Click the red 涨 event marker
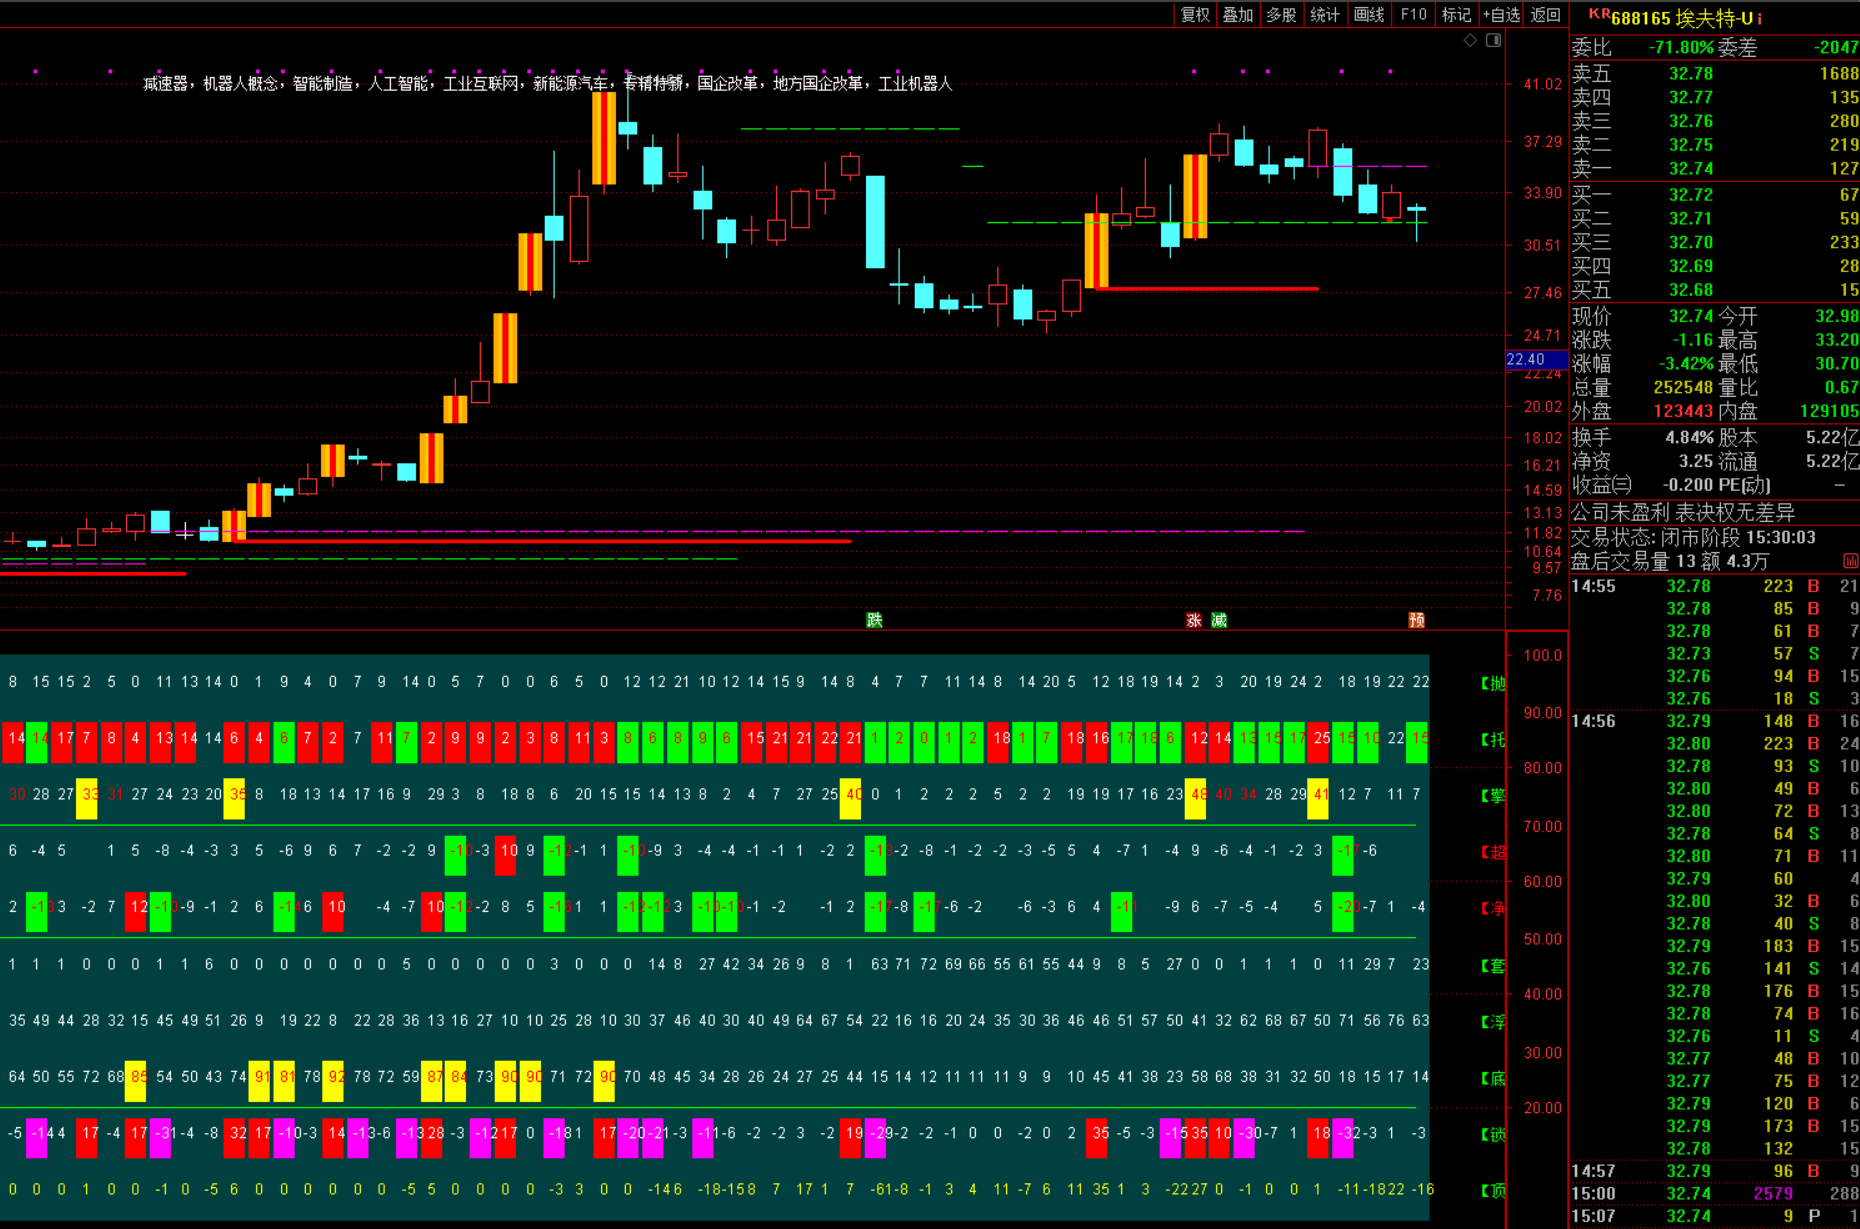Screen dimensions: 1860x1229 [1193, 620]
